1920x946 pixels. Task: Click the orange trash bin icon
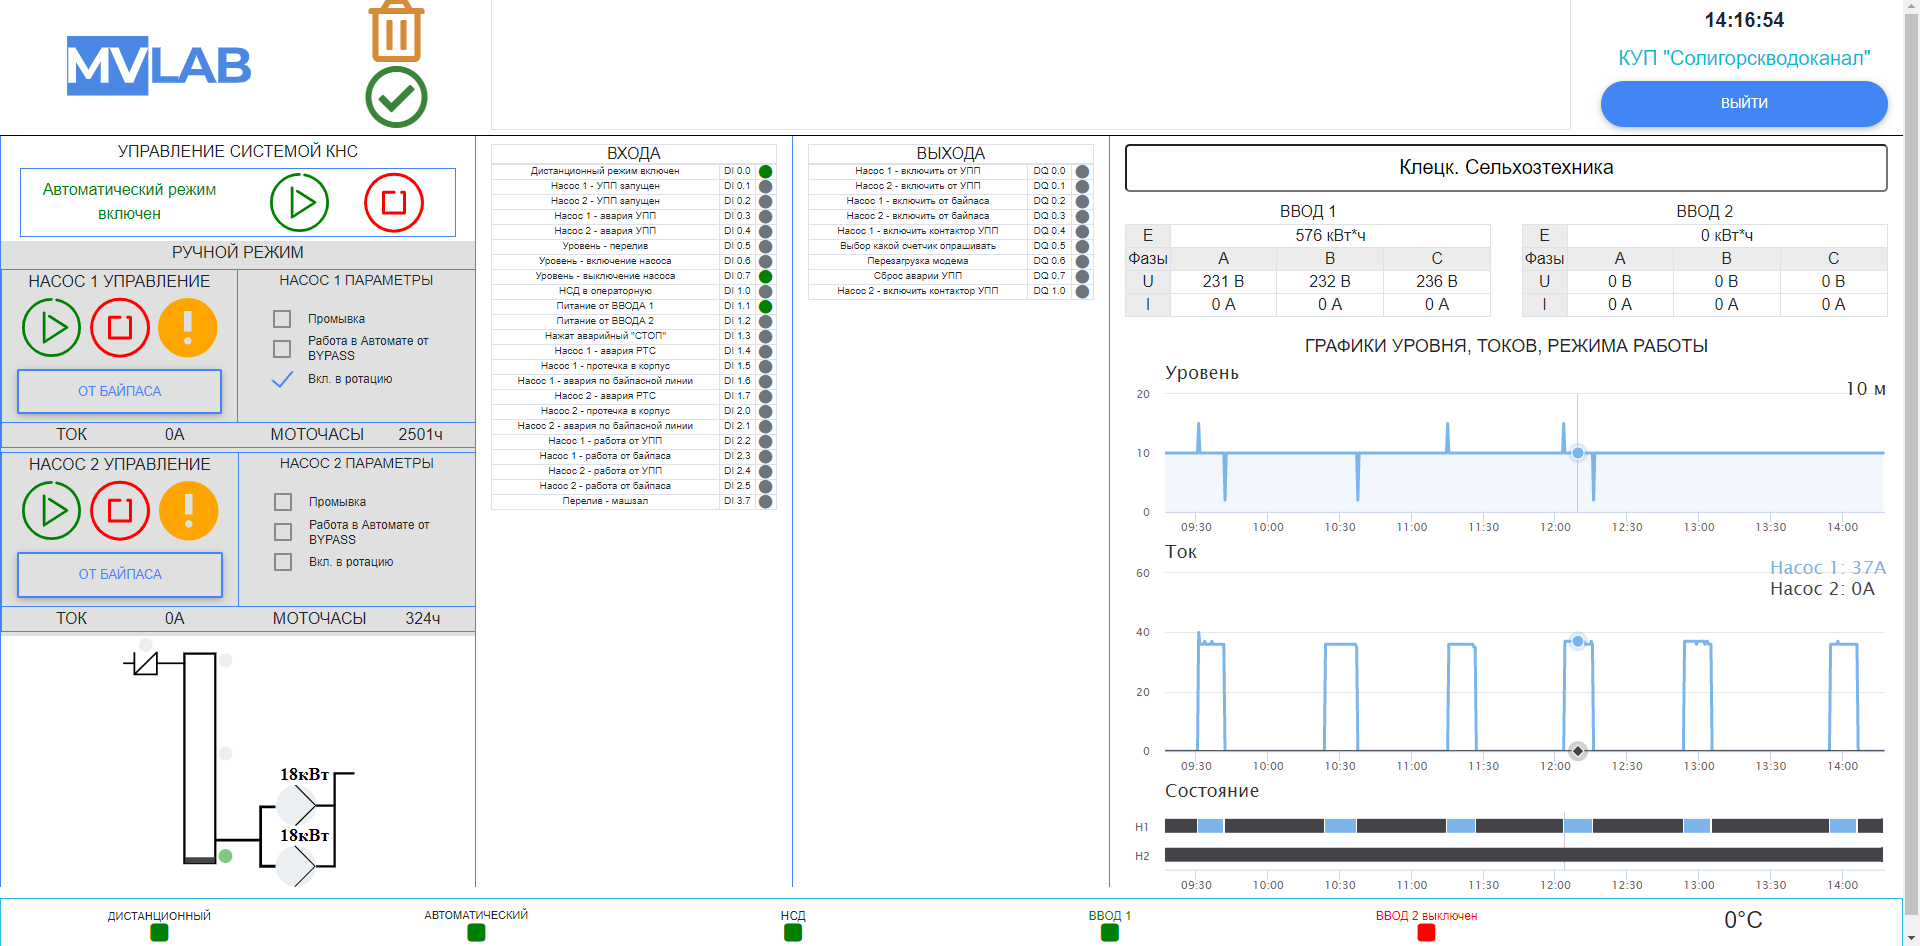tap(396, 31)
